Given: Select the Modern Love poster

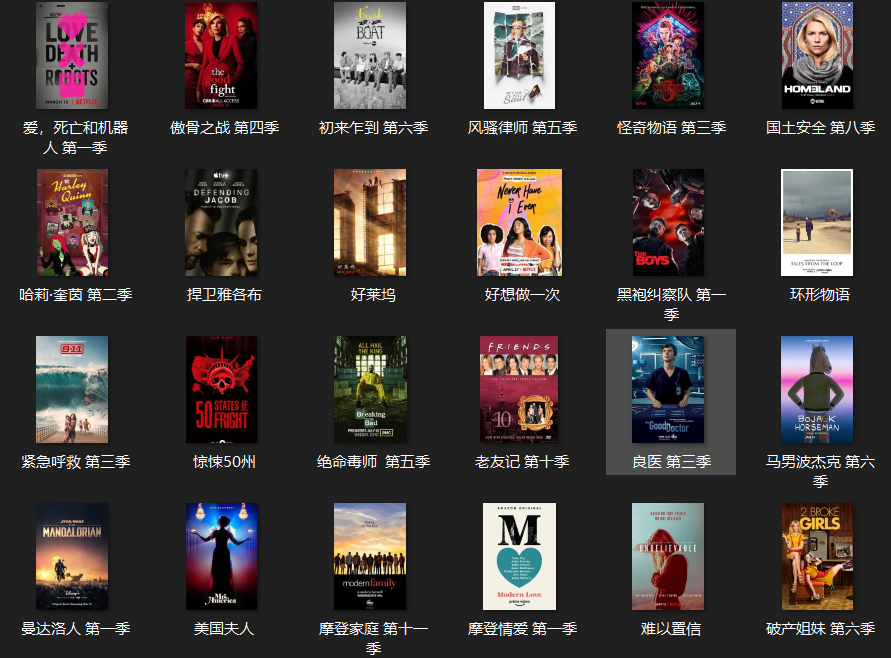Looking at the screenshot, I should pyautogui.click(x=519, y=556).
